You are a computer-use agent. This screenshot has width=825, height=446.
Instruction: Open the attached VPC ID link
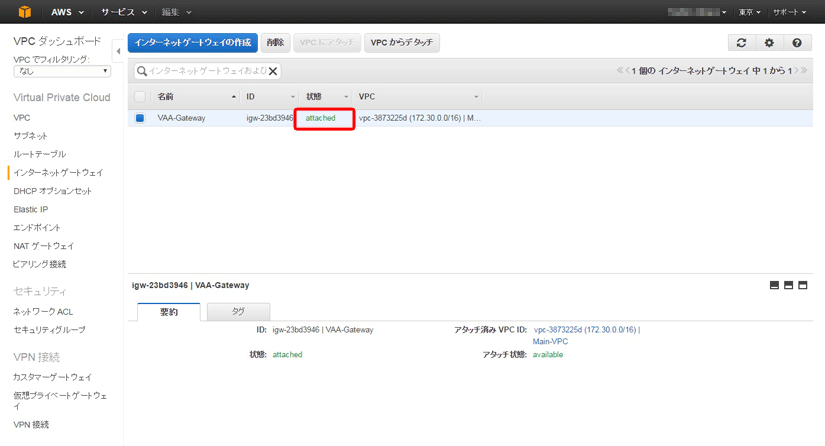(586, 329)
